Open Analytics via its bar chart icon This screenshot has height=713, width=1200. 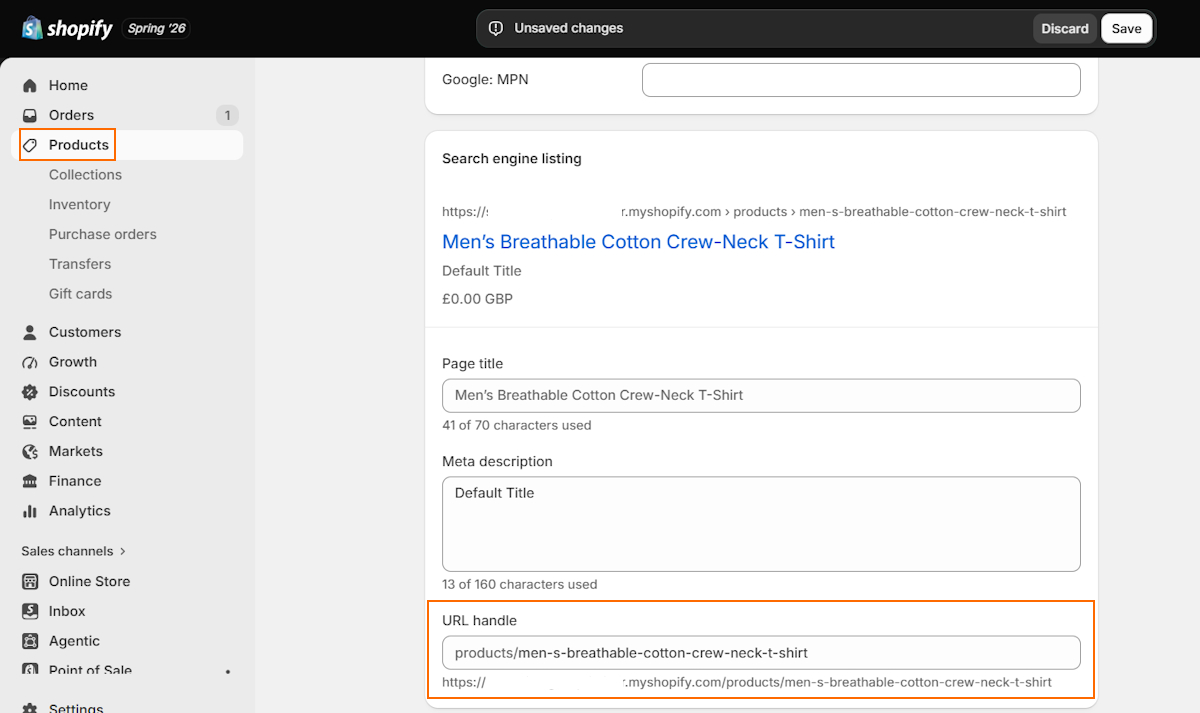[30, 511]
